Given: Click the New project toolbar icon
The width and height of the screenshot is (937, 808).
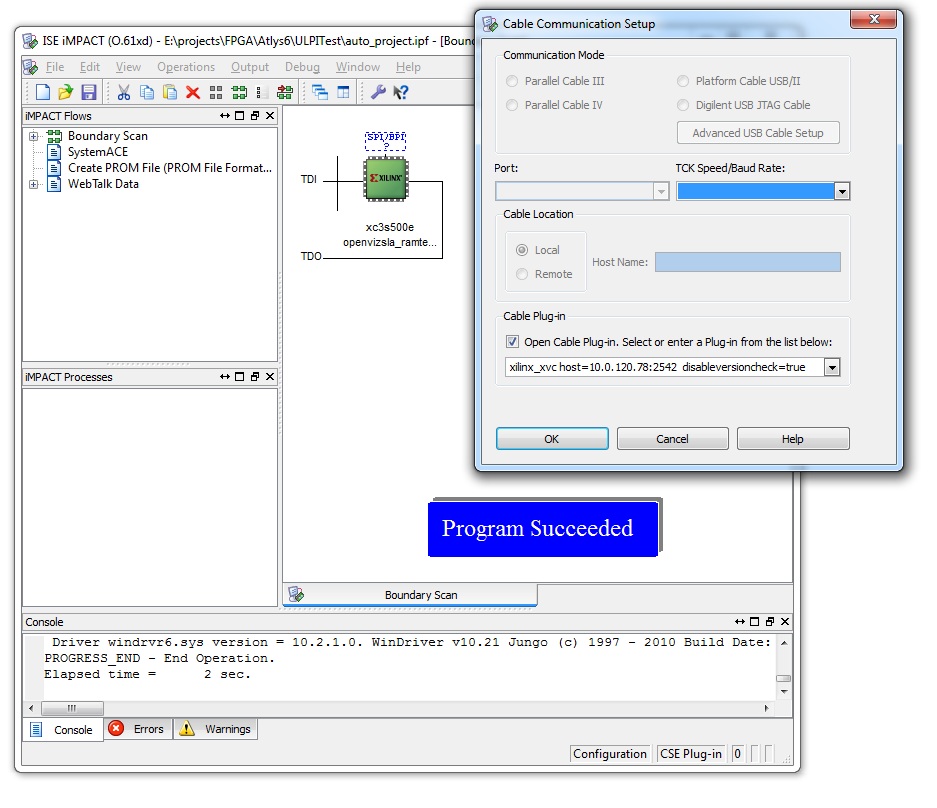Looking at the screenshot, I should click(43, 93).
